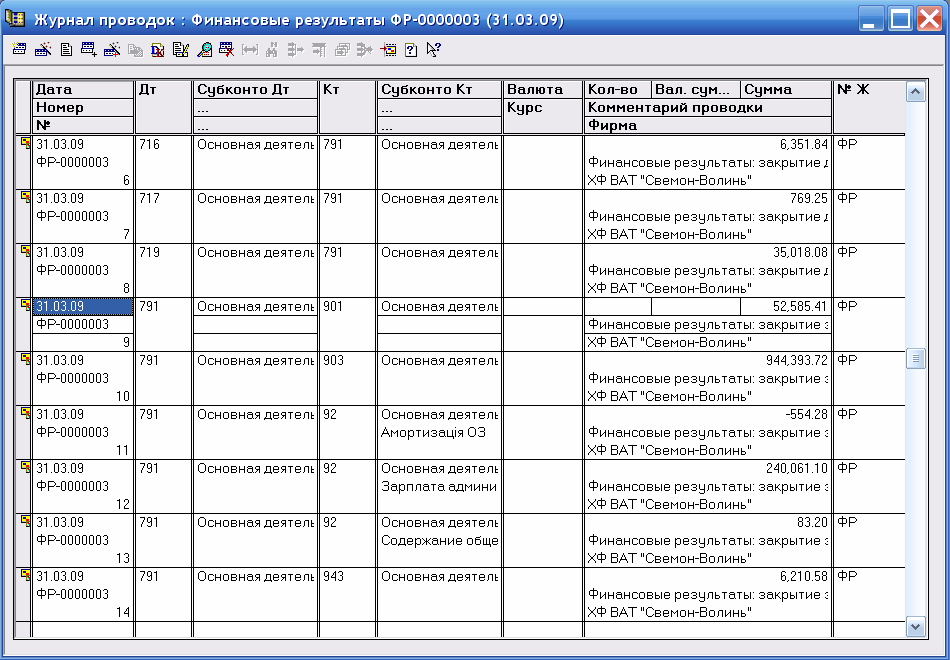The width and height of the screenshot is (950, 660).
Task: Activate the arrow-with-question context help pointer
Action: 433,49
